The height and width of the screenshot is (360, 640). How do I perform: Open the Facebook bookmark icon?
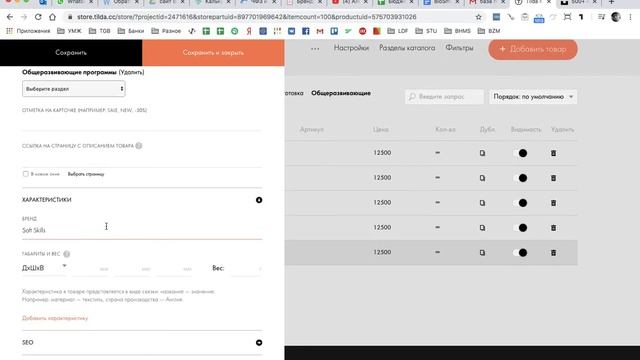[306, 31]
